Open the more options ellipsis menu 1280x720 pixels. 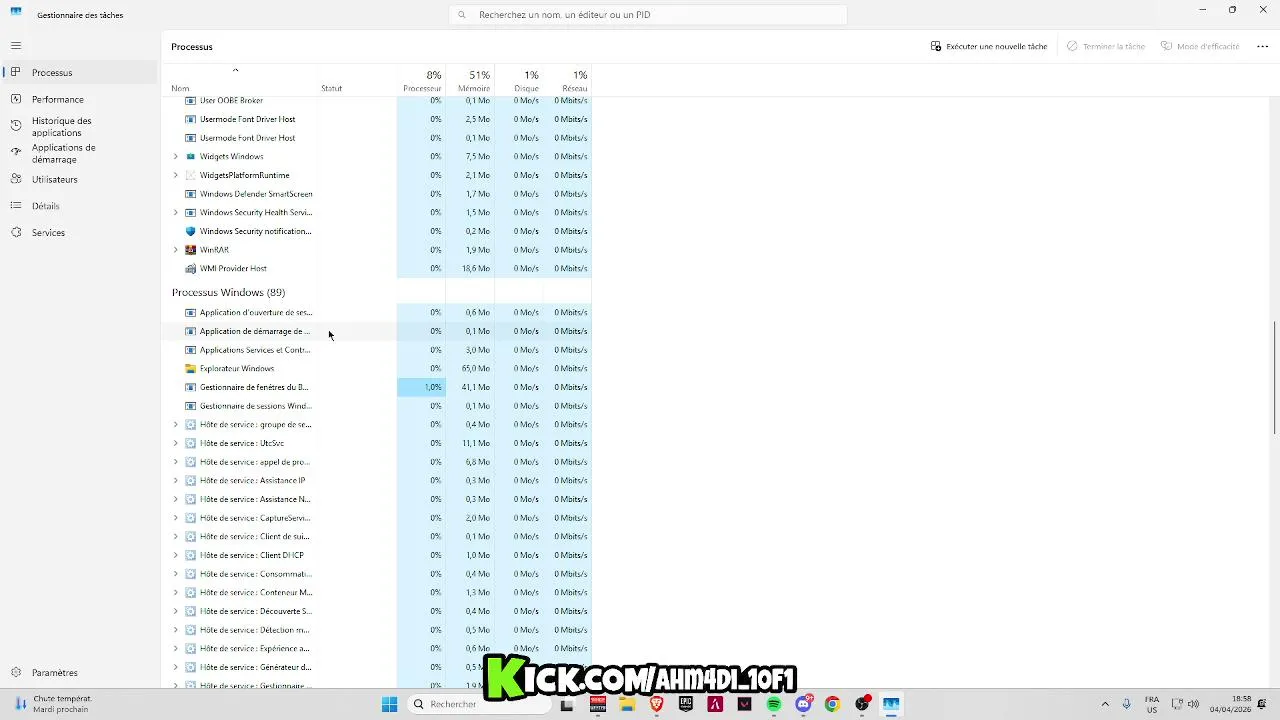(1262, 46)
